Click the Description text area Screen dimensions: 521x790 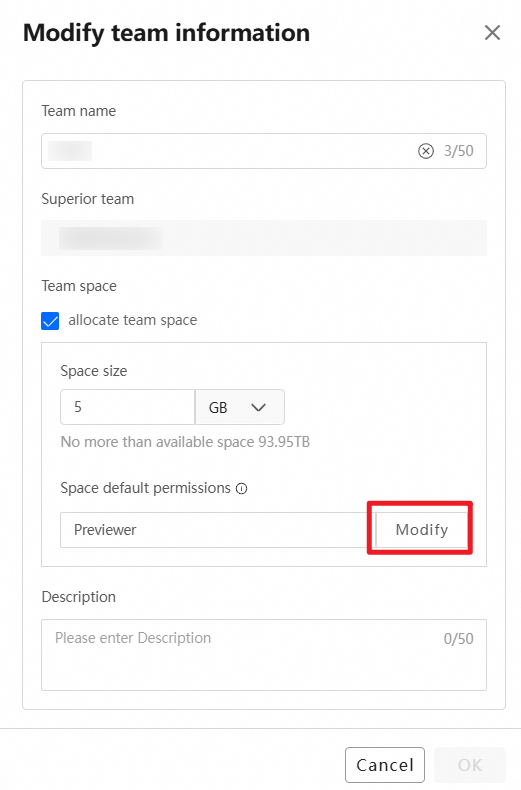(x=264, y=655)
